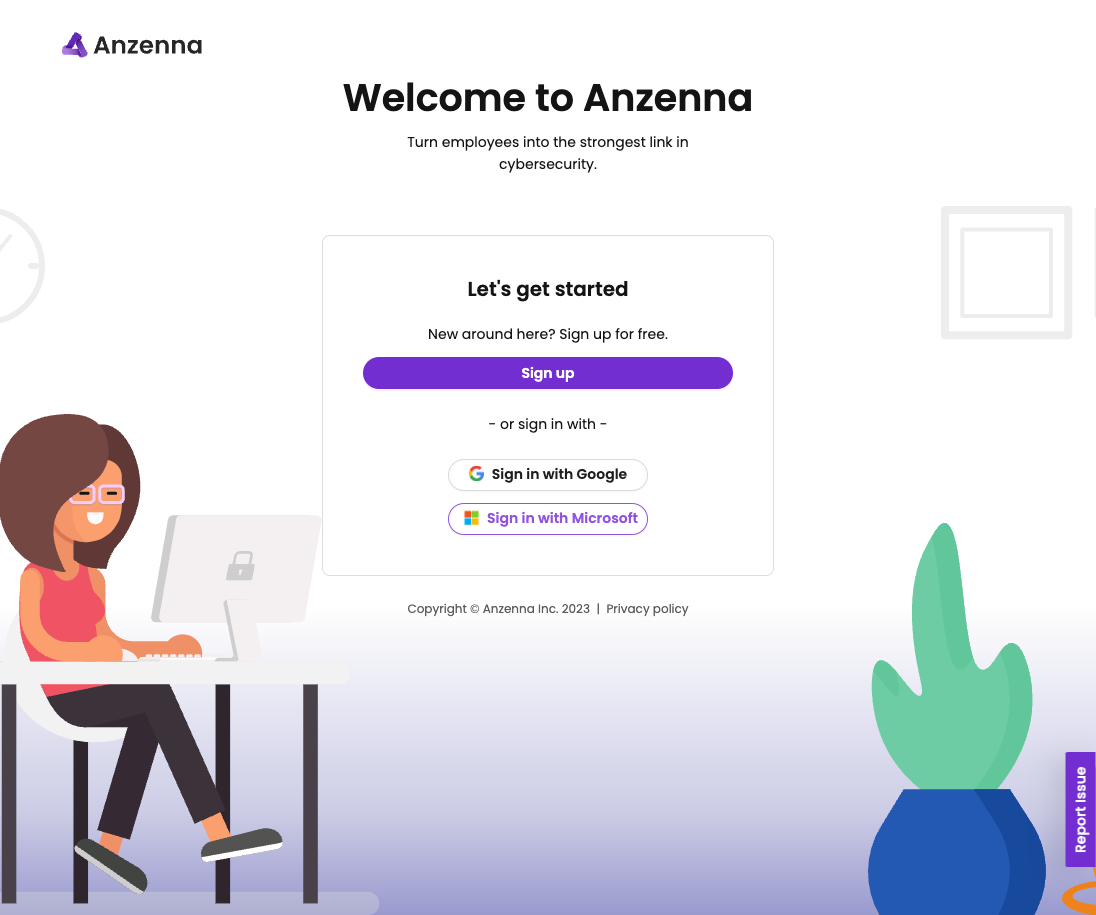The height and width of the screenshot is (915, 1096).
Task: Click the purple Sign up button
Action: click(x=548, y=373)
